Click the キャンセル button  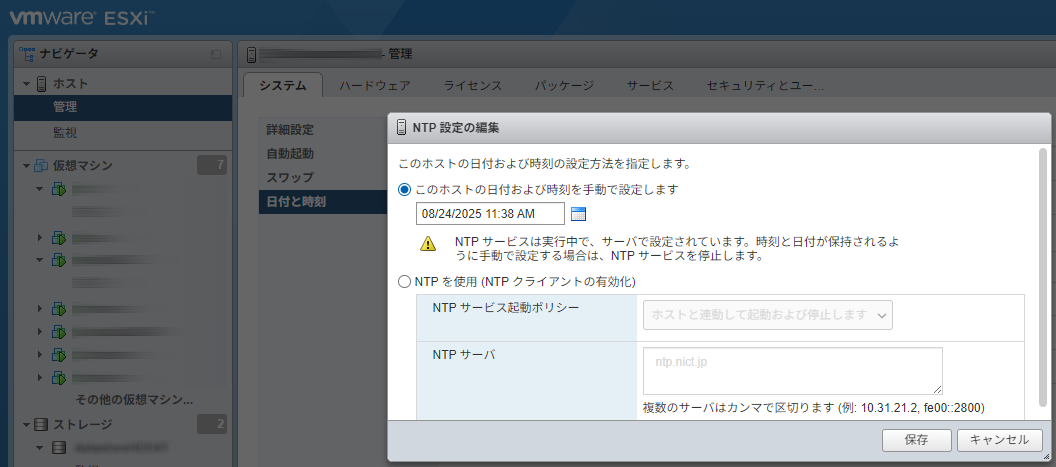tap(999, 440)
